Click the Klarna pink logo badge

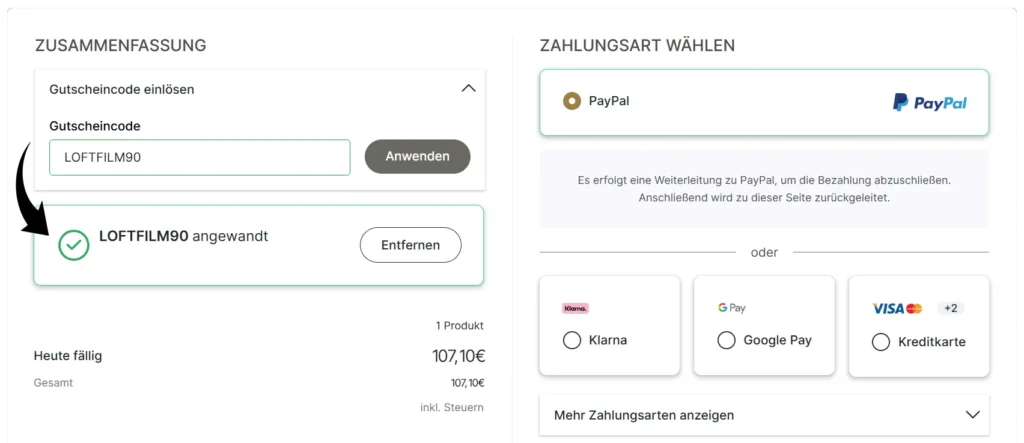pos(575,308)
